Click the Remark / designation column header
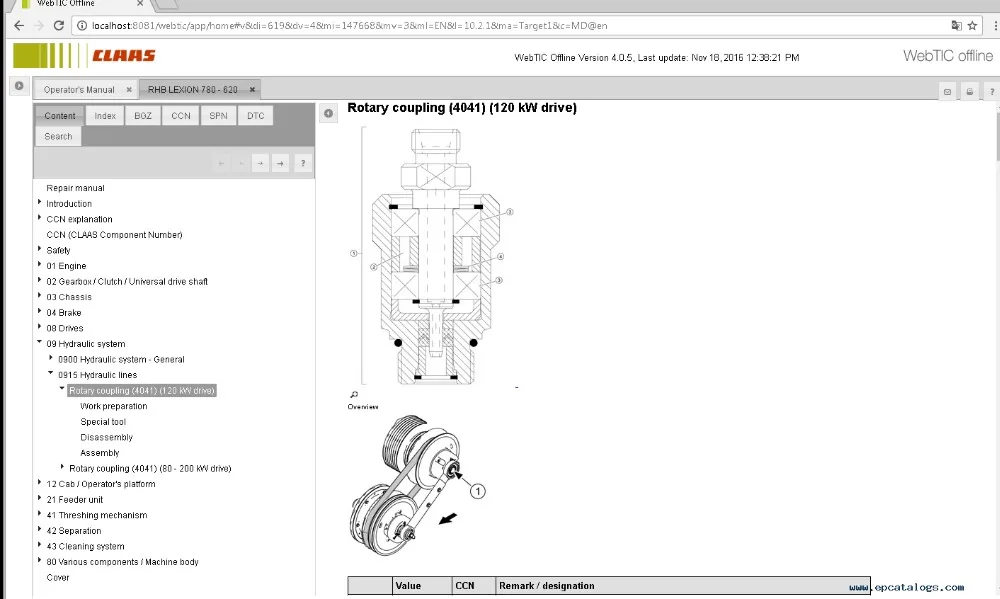This screenshot has width=1000, height=599. click(682, 586)
